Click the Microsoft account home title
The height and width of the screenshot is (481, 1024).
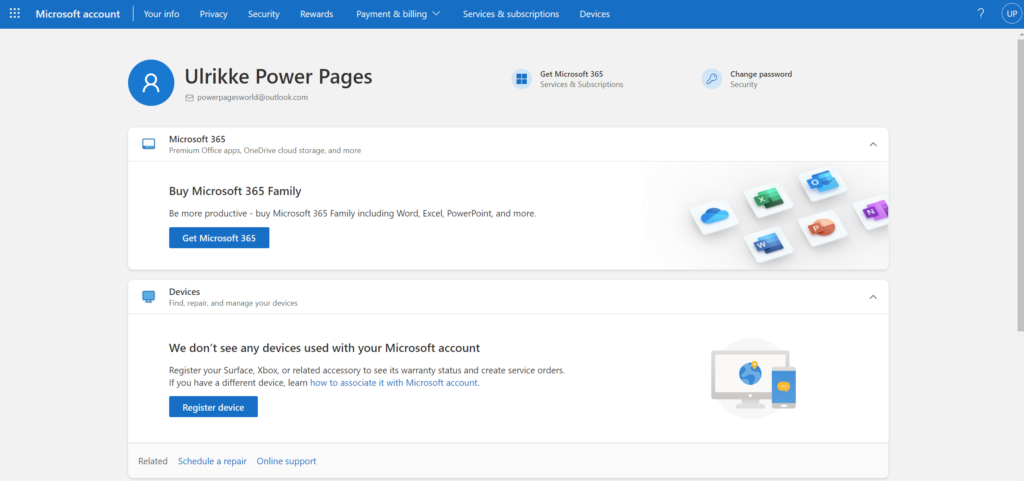(78, 14)
